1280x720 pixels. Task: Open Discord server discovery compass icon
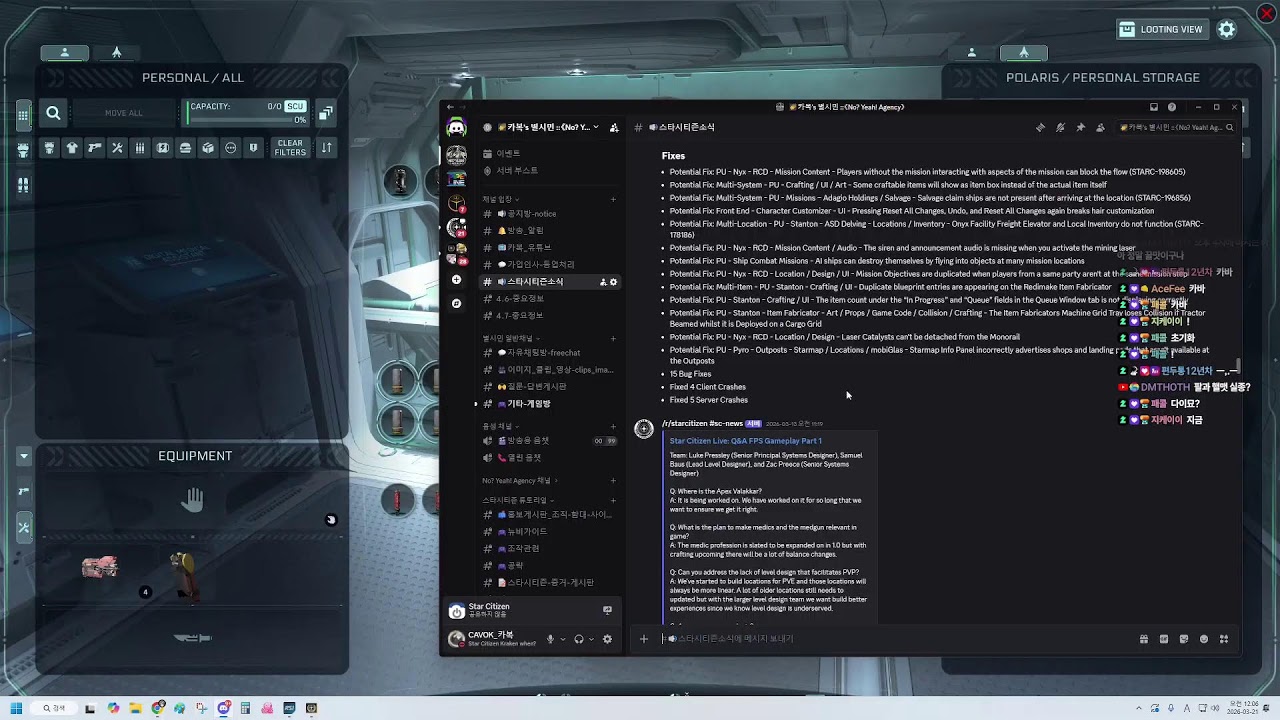click(x=456, y=303)
